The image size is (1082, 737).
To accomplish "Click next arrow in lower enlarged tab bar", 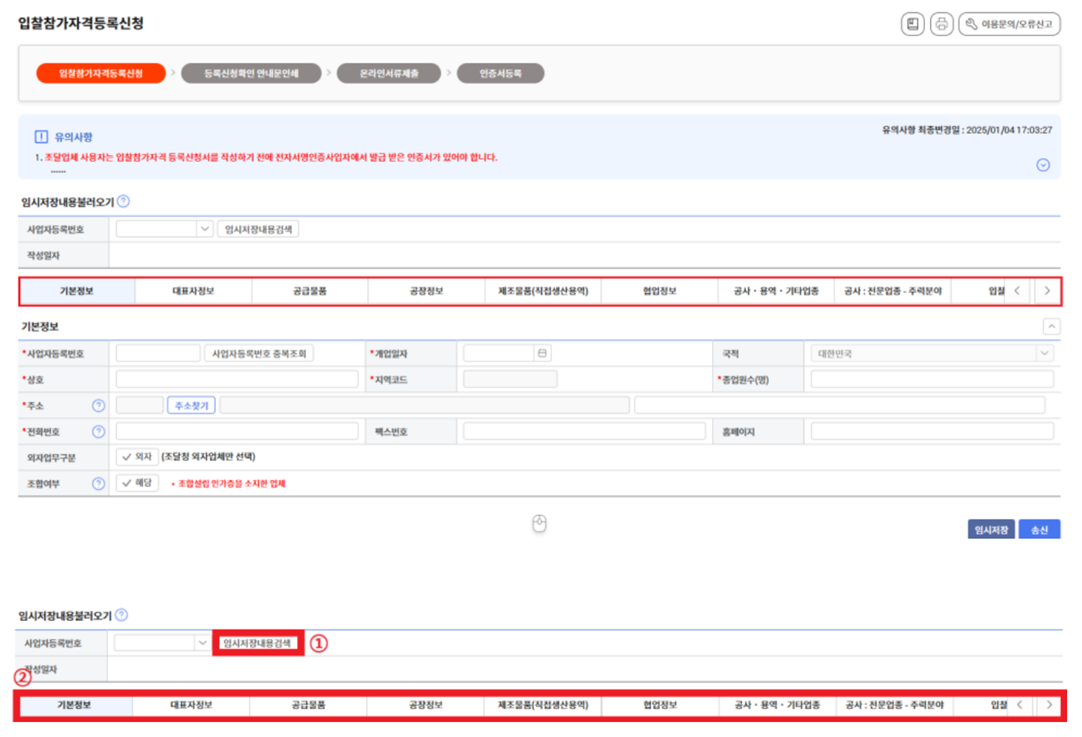I will pyautogui.click(x=1049, y=705).
